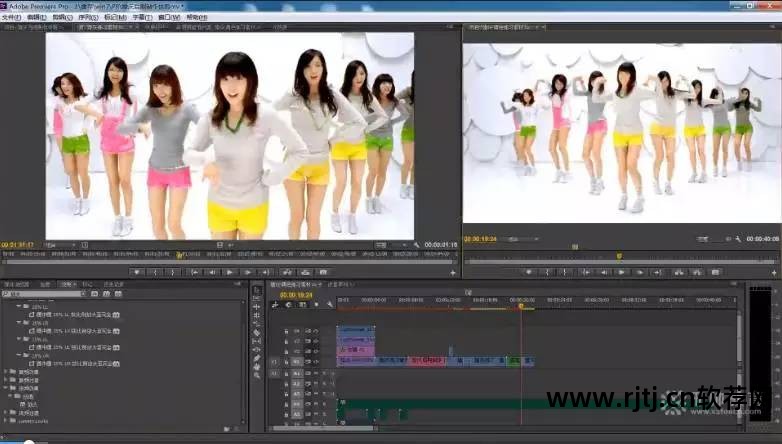
Task: Mark In point in the Source monitor
Action: 155,272
